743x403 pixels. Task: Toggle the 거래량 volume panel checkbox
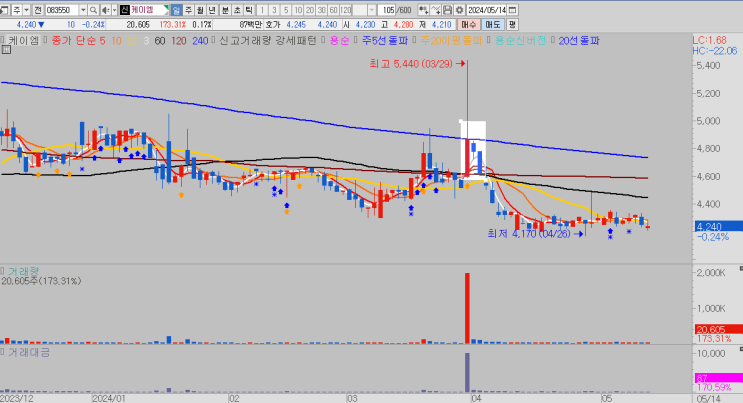pyautogui.click(x=2, y=271)
